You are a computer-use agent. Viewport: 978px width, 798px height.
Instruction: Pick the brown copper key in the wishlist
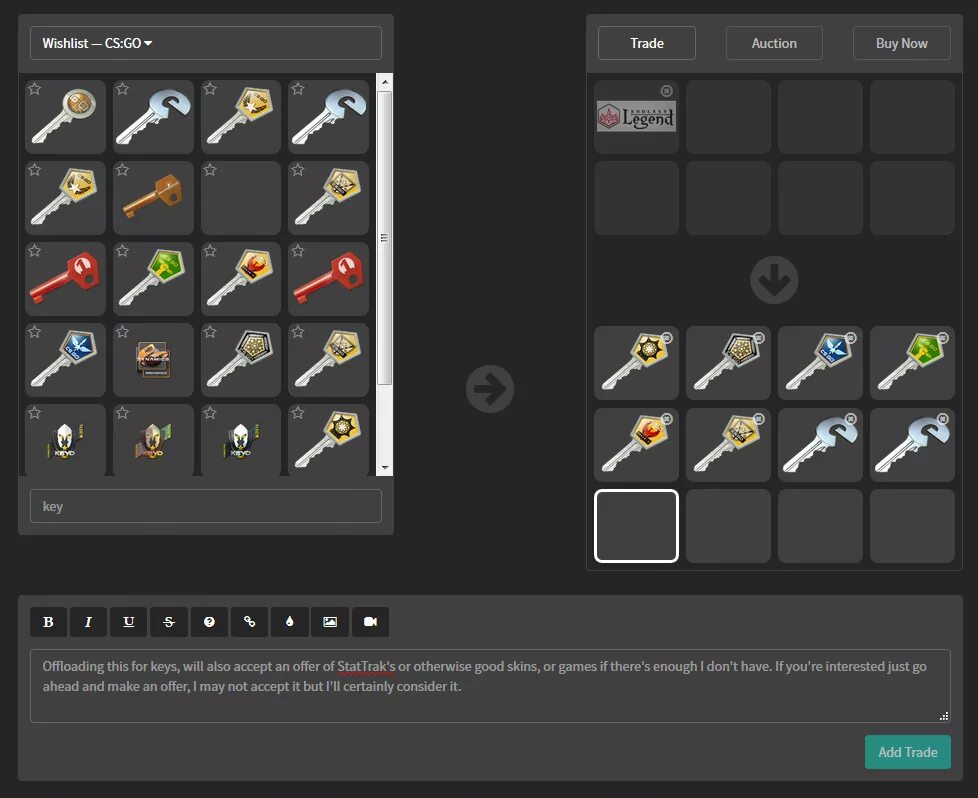coord(153,198)
